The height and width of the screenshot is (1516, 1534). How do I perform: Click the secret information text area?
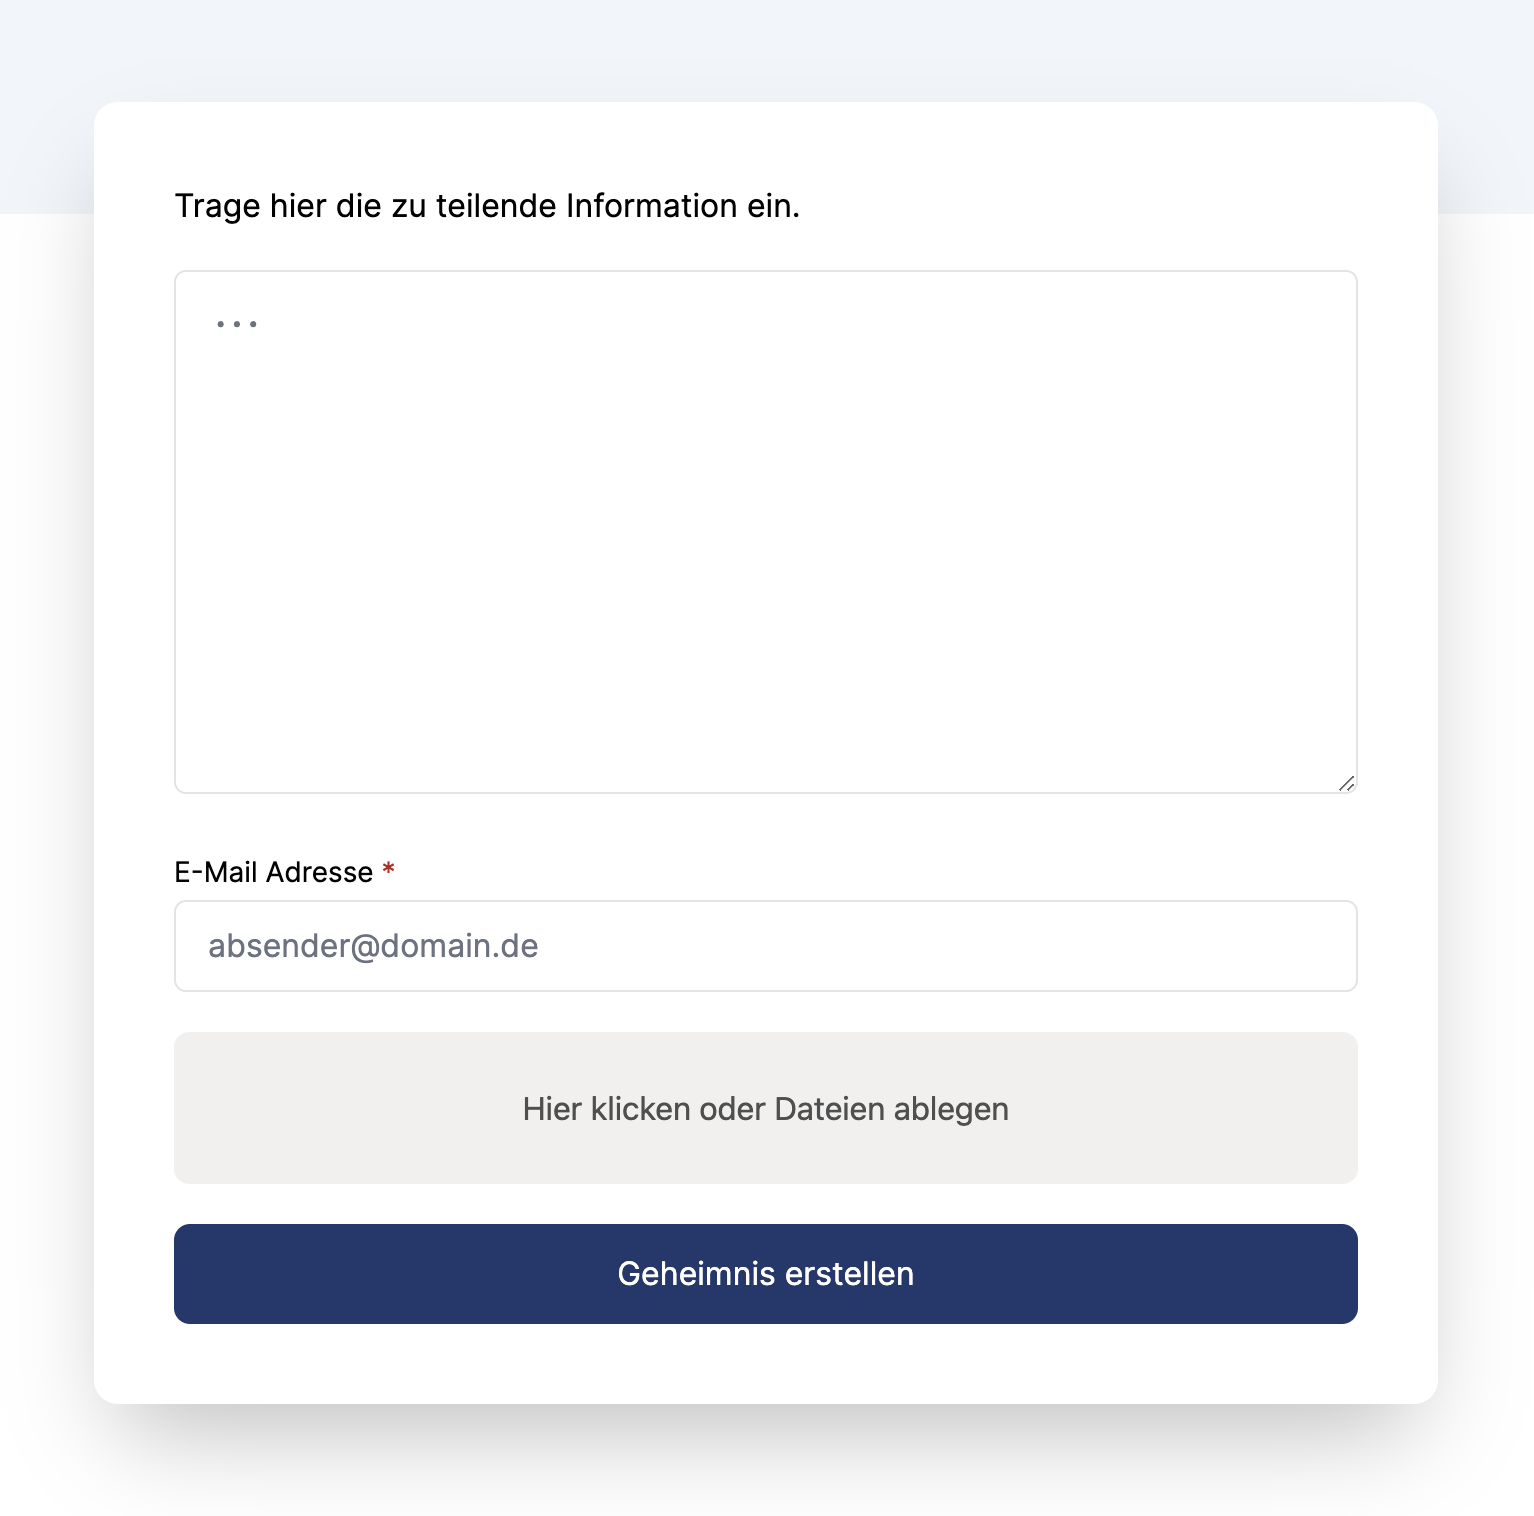pos(765,531)
